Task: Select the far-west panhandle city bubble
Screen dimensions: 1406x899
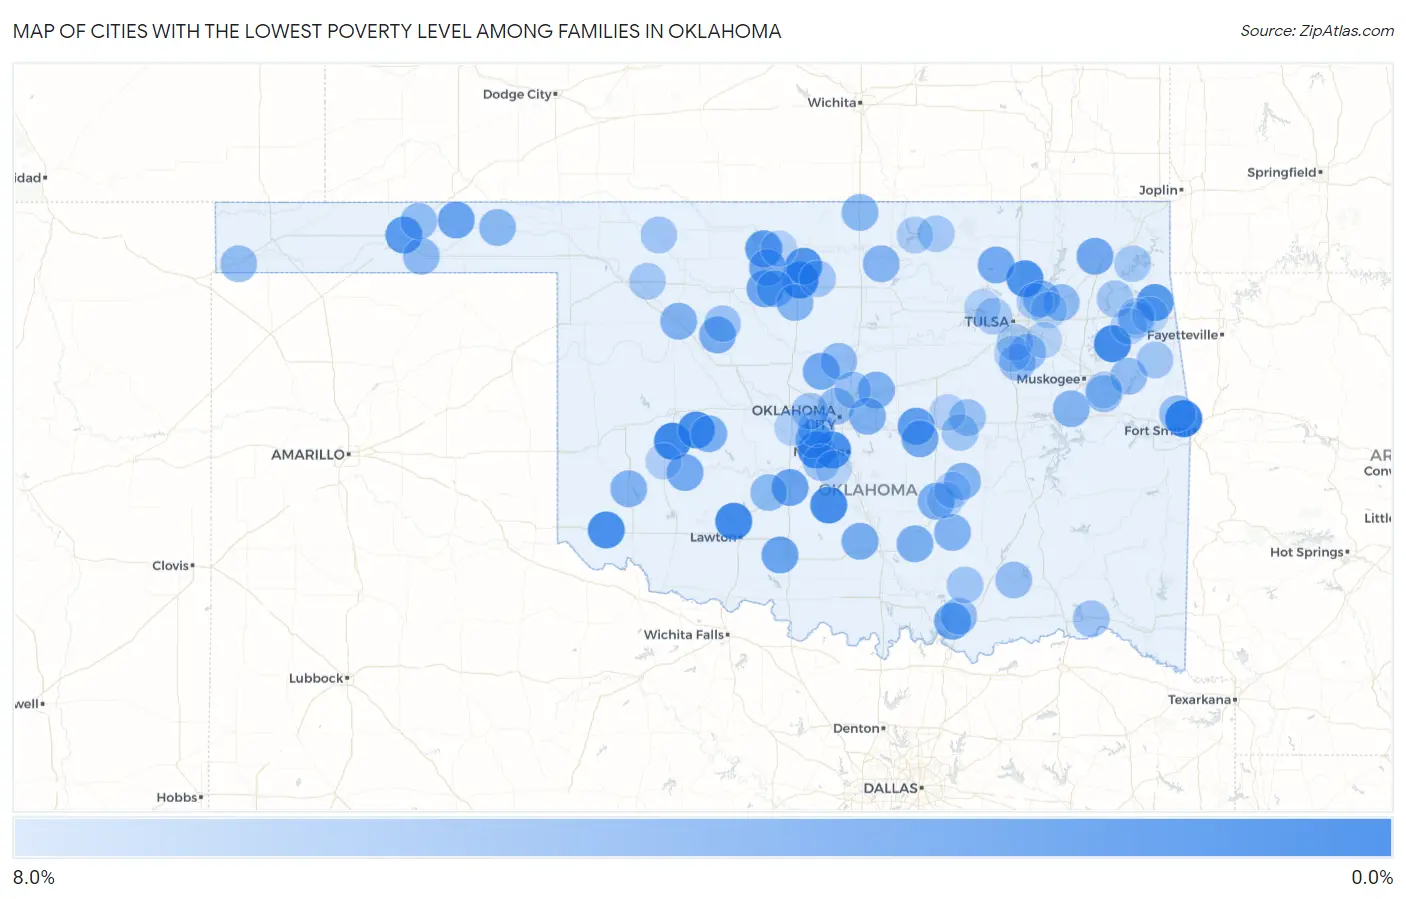Action: [238, 264]
